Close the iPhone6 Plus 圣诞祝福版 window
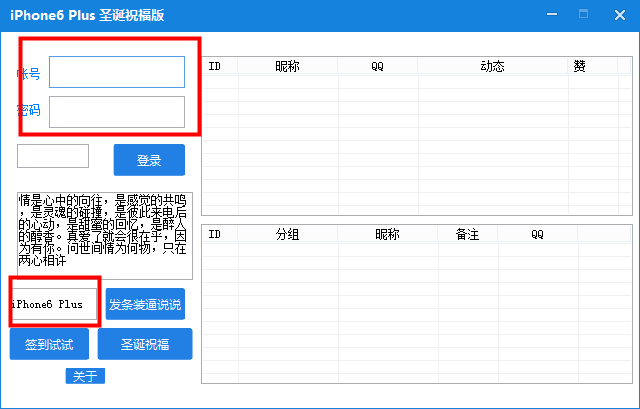 pyautogui.click(x=620, y=15)
